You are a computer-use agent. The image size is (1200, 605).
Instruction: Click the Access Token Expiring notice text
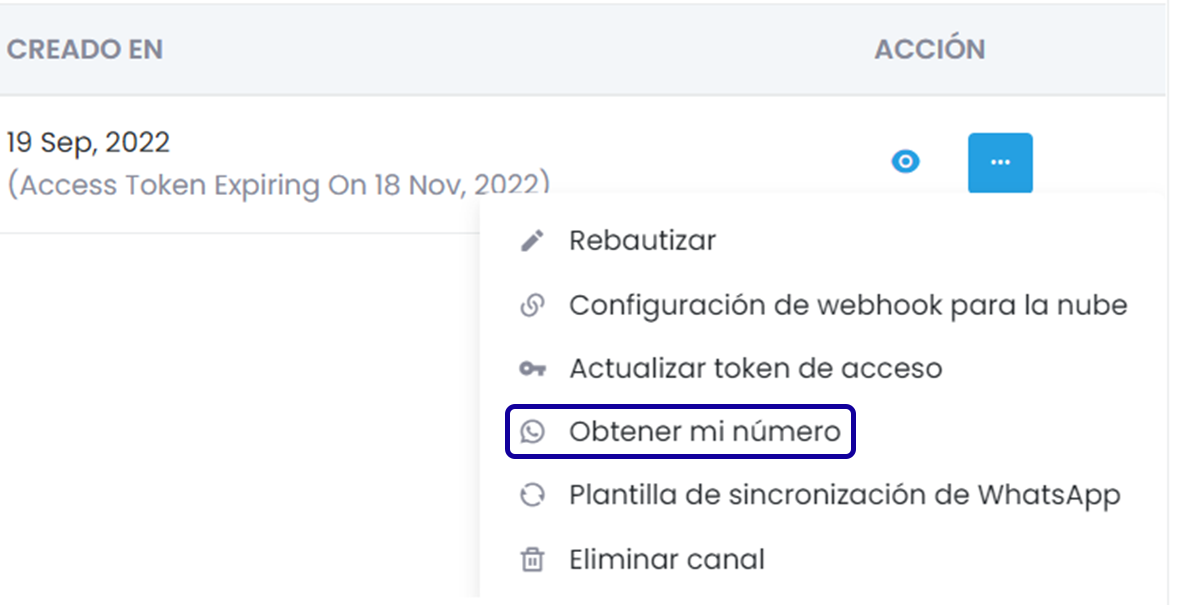point(279,186)
